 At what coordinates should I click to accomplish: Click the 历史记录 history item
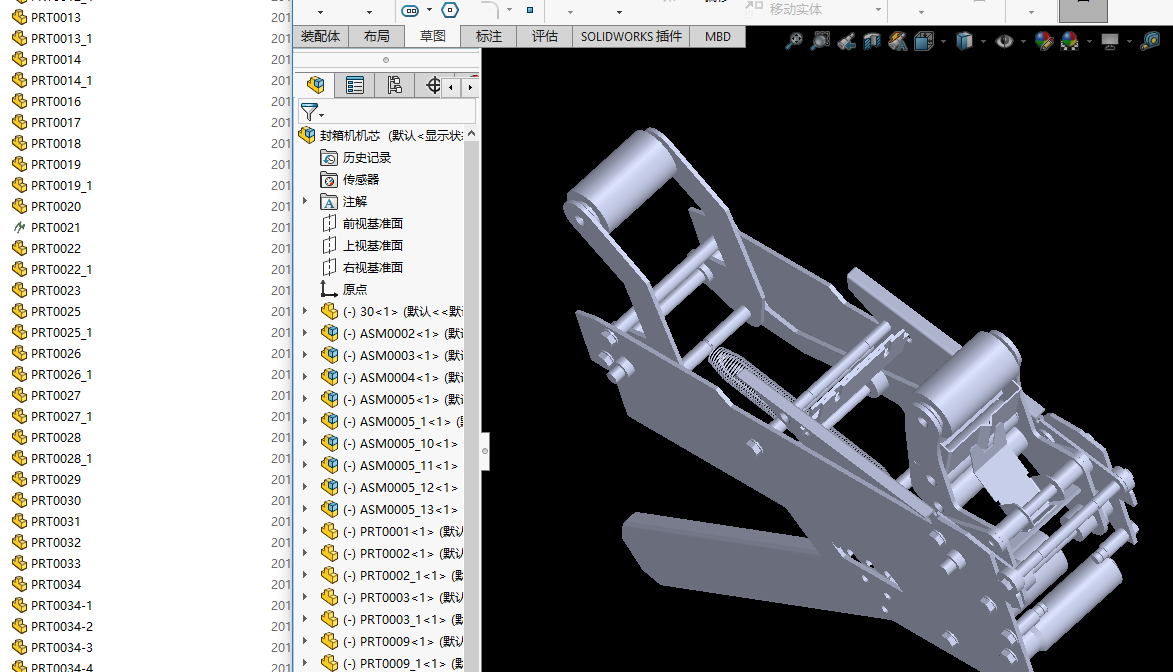click(x=366, y=157)
